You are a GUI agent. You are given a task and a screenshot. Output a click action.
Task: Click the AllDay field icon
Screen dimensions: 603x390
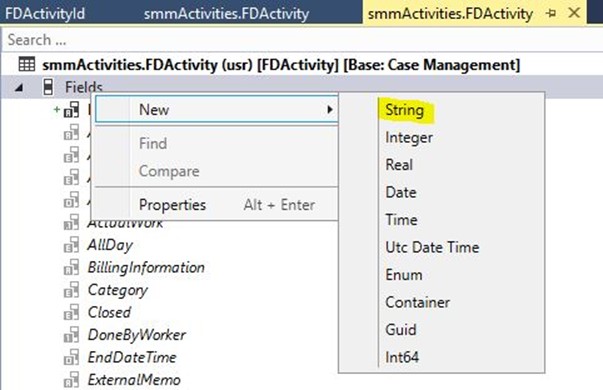(72, 245)
